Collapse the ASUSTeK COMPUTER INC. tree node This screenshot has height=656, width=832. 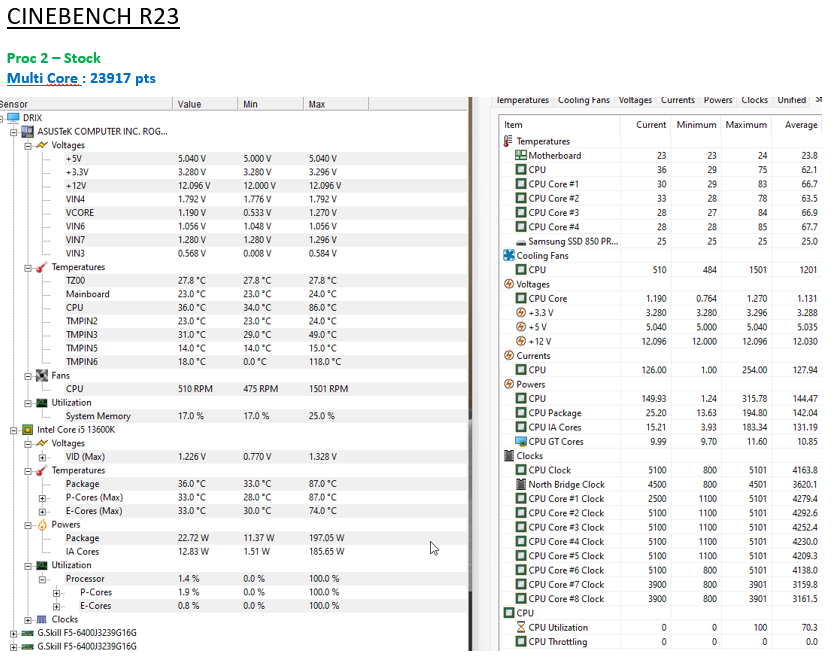tap(14, 132)
